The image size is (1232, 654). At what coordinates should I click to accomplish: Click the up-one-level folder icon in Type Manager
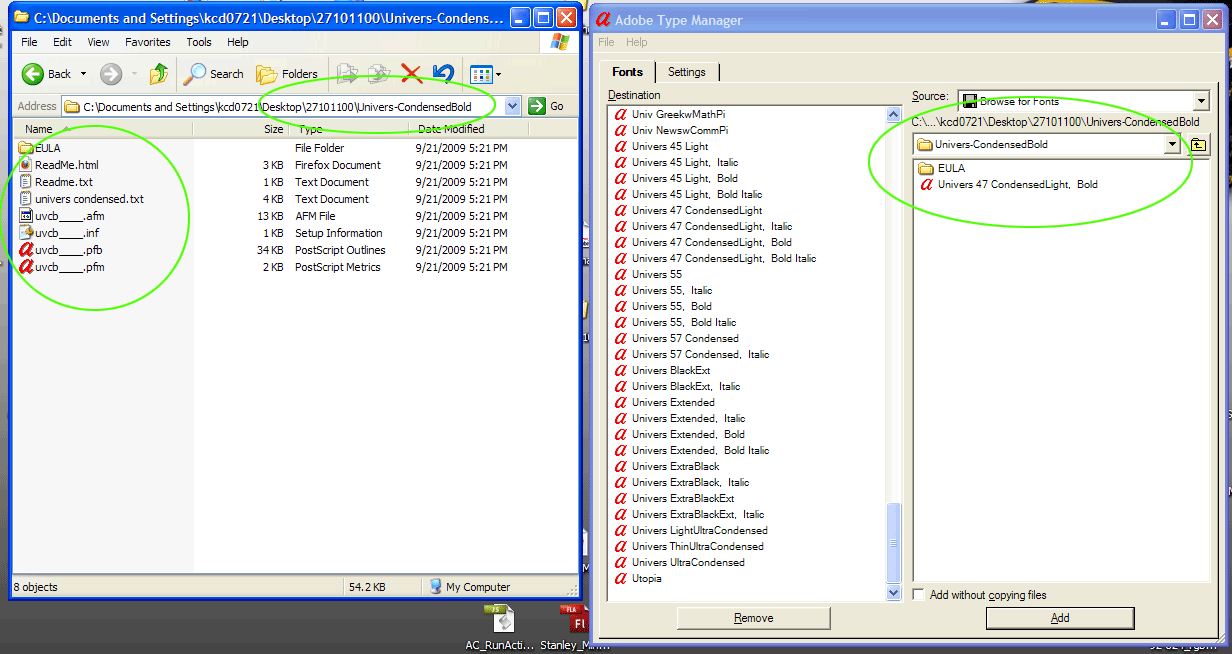tap(1199, 145)
